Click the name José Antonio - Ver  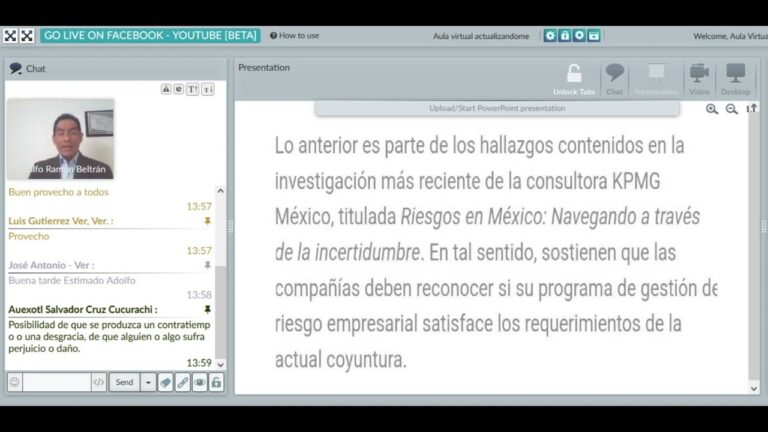pos(51,265)
